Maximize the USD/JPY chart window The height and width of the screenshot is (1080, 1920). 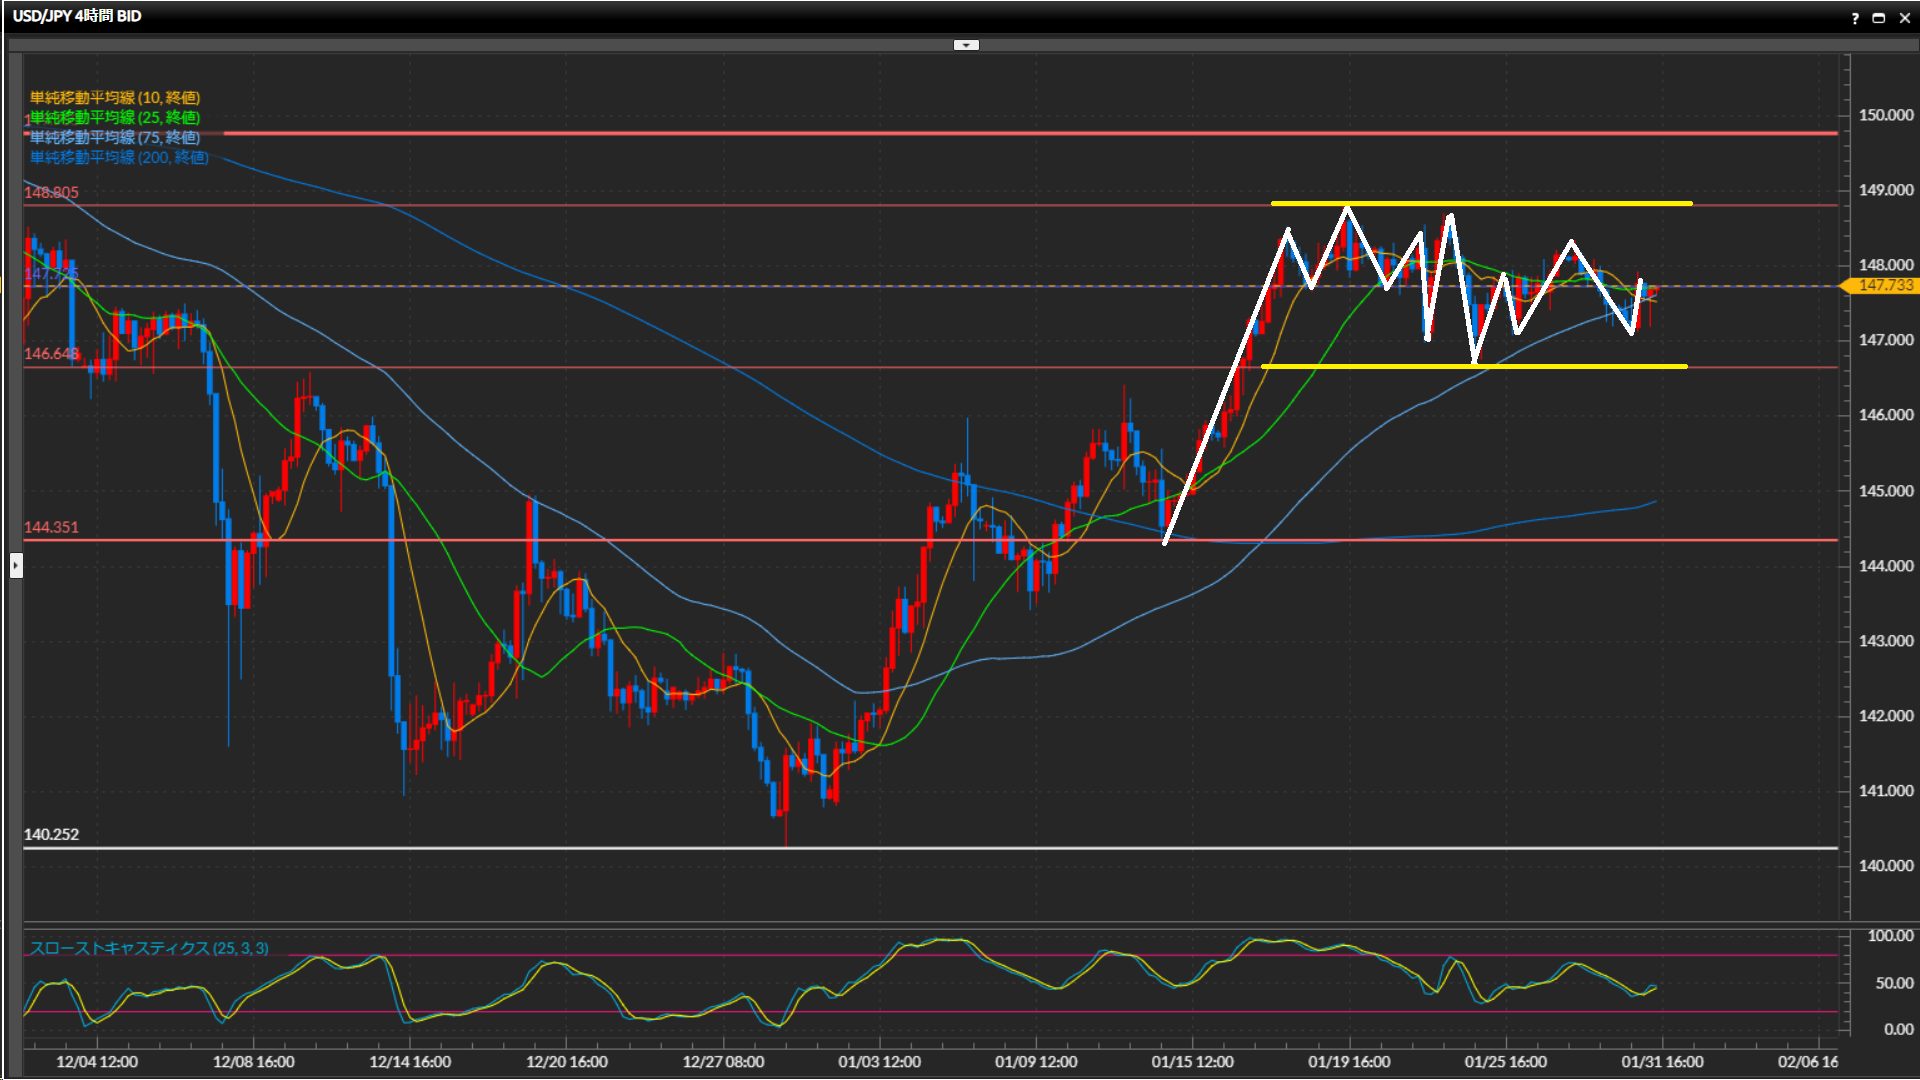1879,18
